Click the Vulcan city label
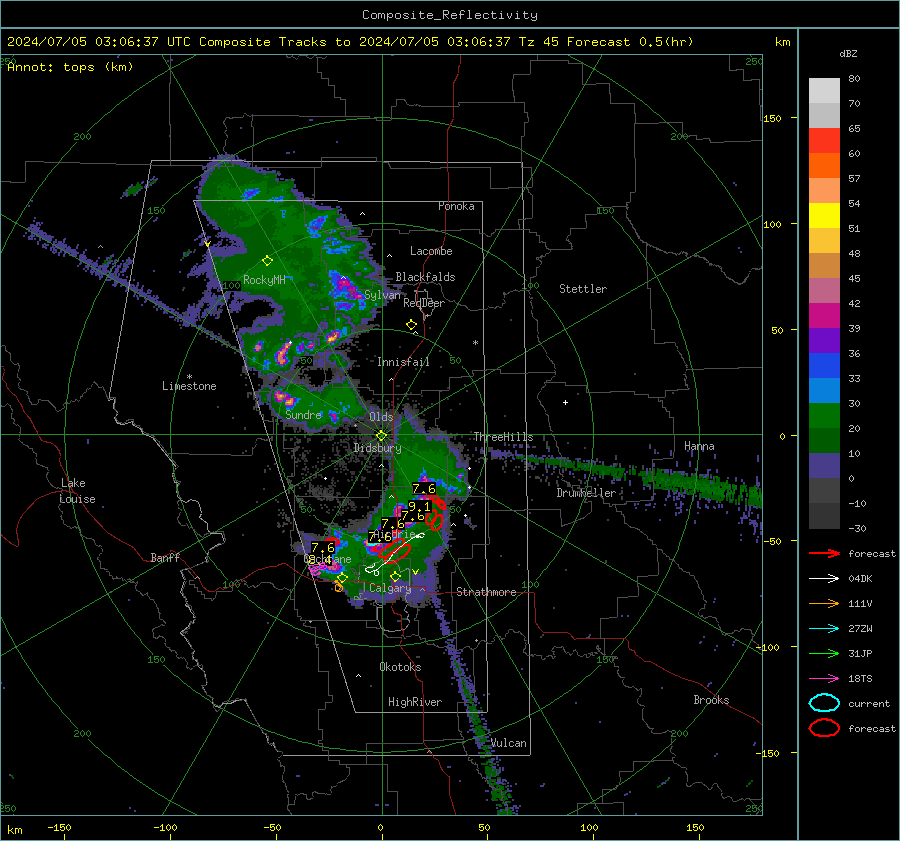 [509, 743]
